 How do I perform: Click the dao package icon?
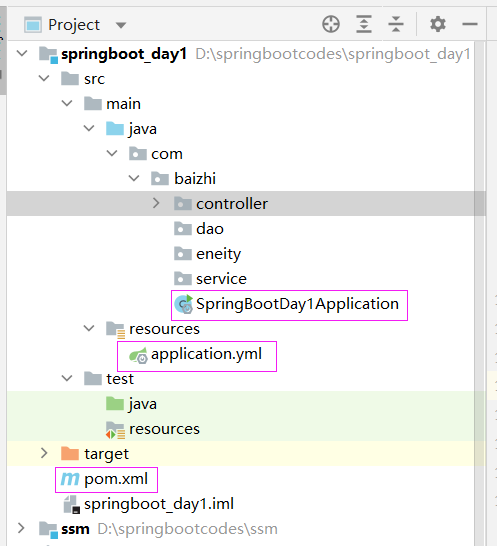[x=183, y=229]
